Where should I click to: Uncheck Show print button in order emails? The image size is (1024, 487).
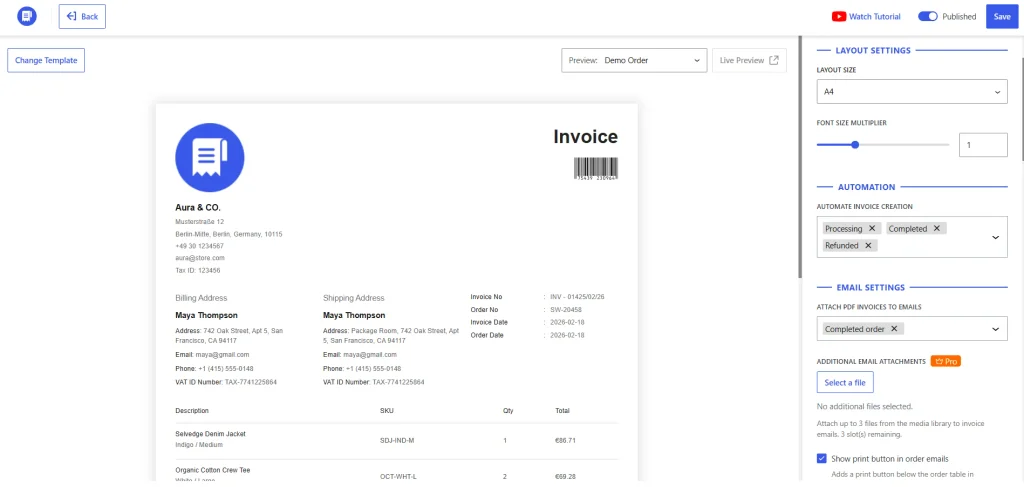pyautogui.click(x=822, y=459)
